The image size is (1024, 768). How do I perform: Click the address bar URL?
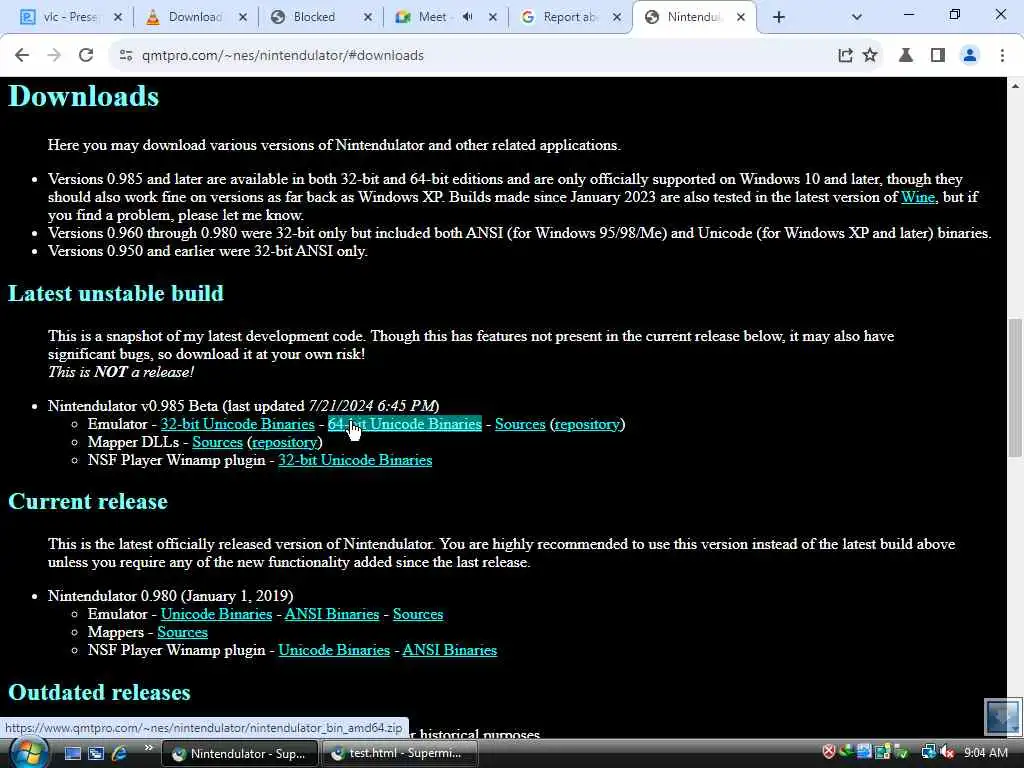click(283, 56)
